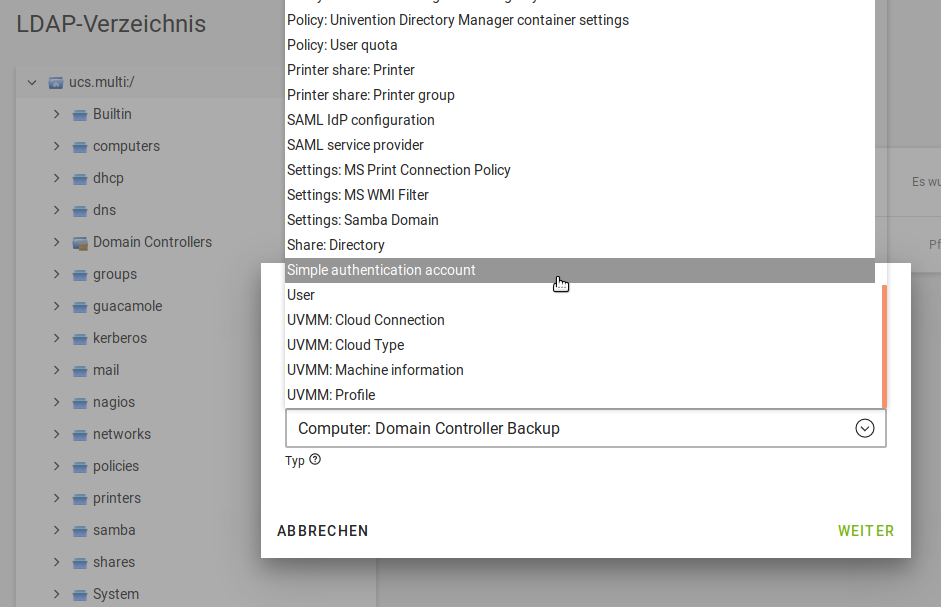
Task: Click the printers folder icon
Action: click(80, 499)
